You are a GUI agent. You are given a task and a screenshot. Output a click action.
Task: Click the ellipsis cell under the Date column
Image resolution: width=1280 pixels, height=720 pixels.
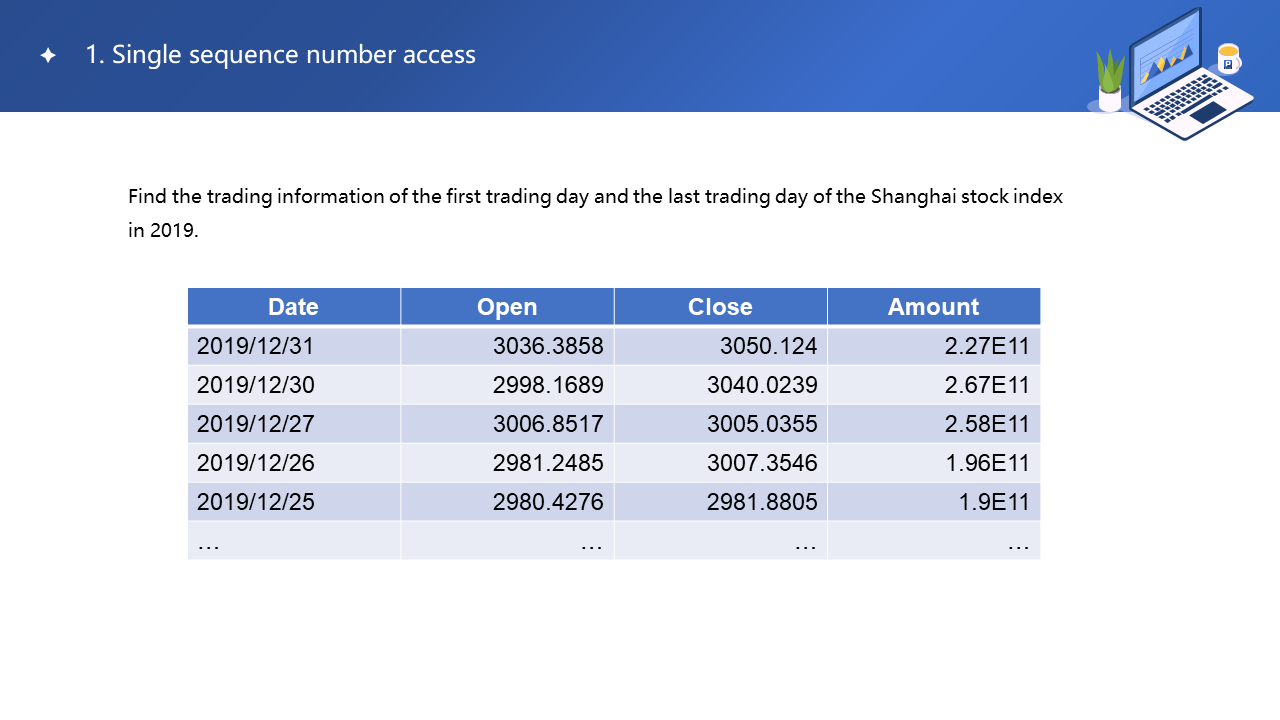click(293, 541)
